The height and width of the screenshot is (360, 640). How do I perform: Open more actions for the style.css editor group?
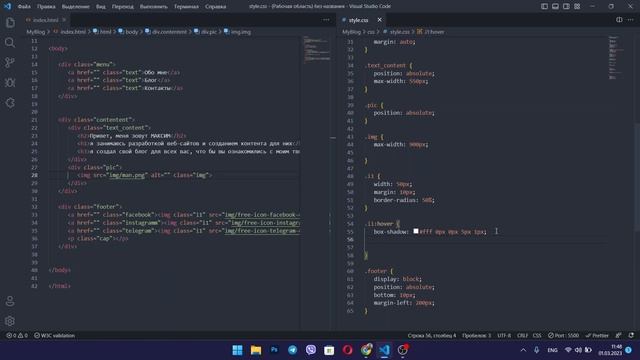[x=631, y=20]
